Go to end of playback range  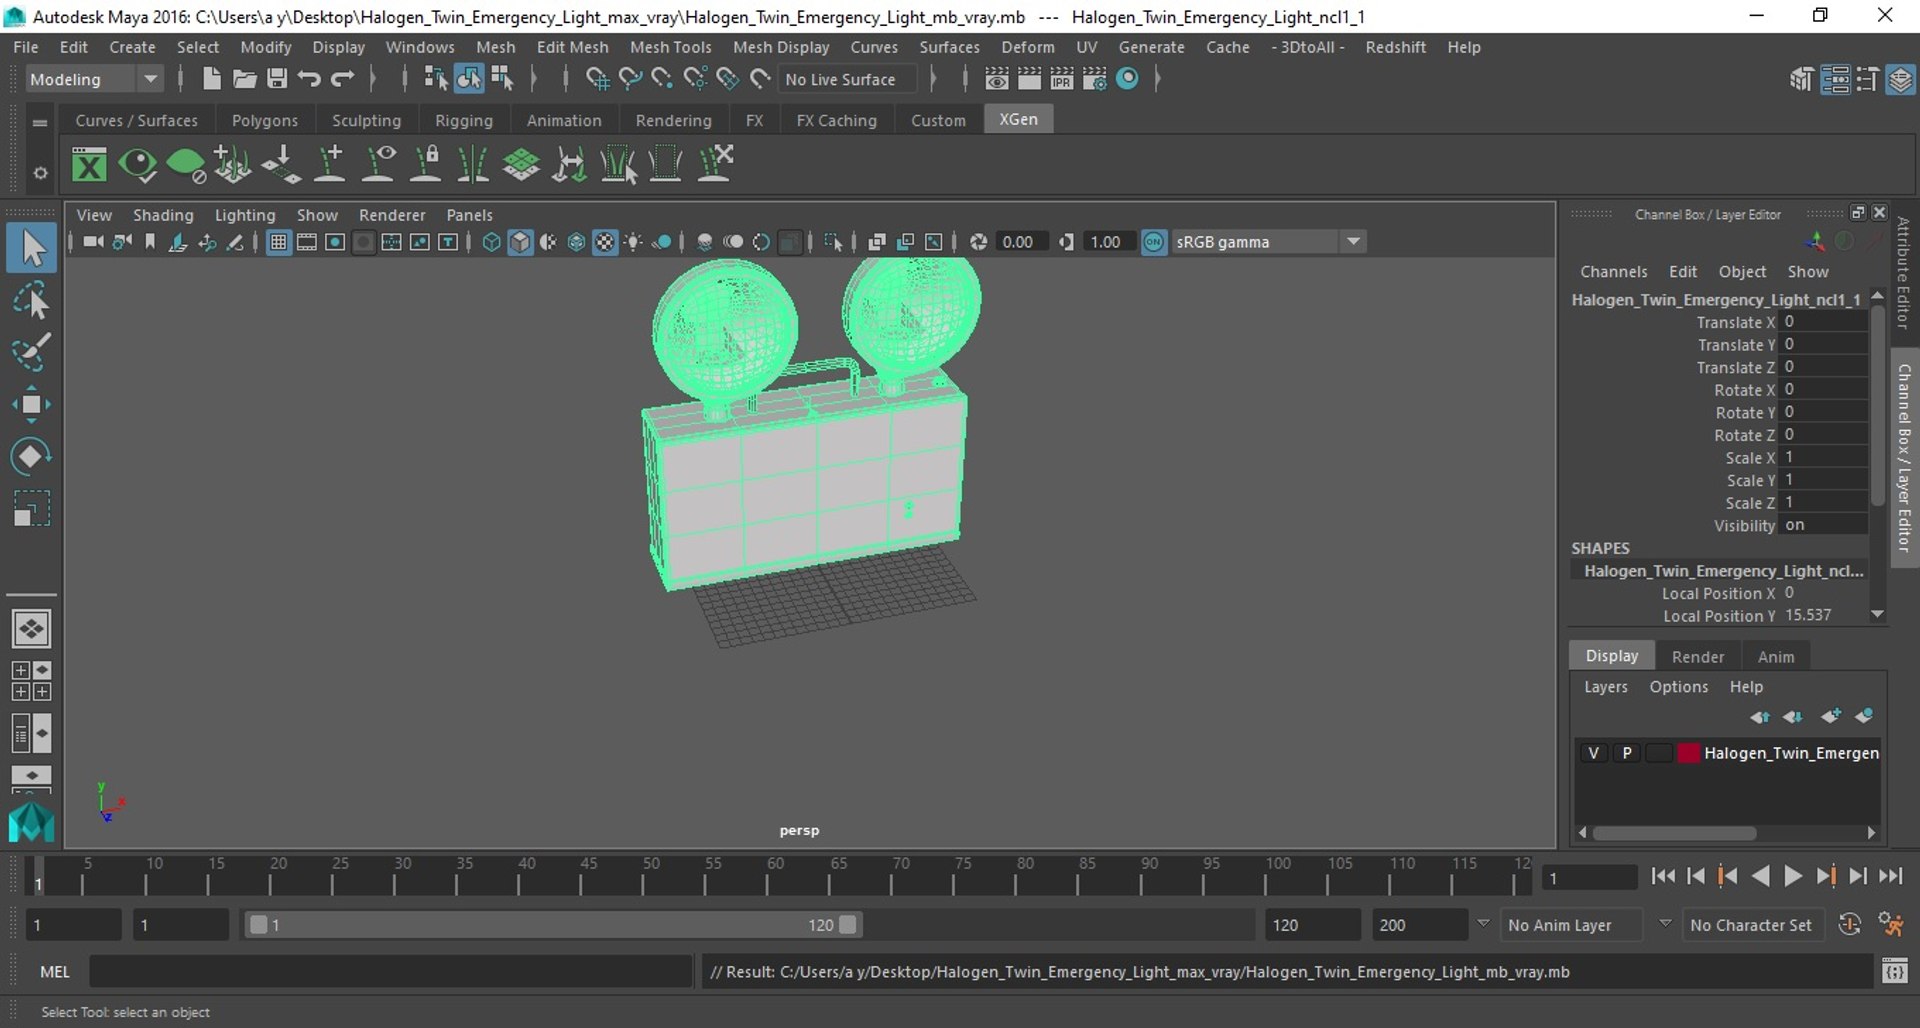(1890, 877)
